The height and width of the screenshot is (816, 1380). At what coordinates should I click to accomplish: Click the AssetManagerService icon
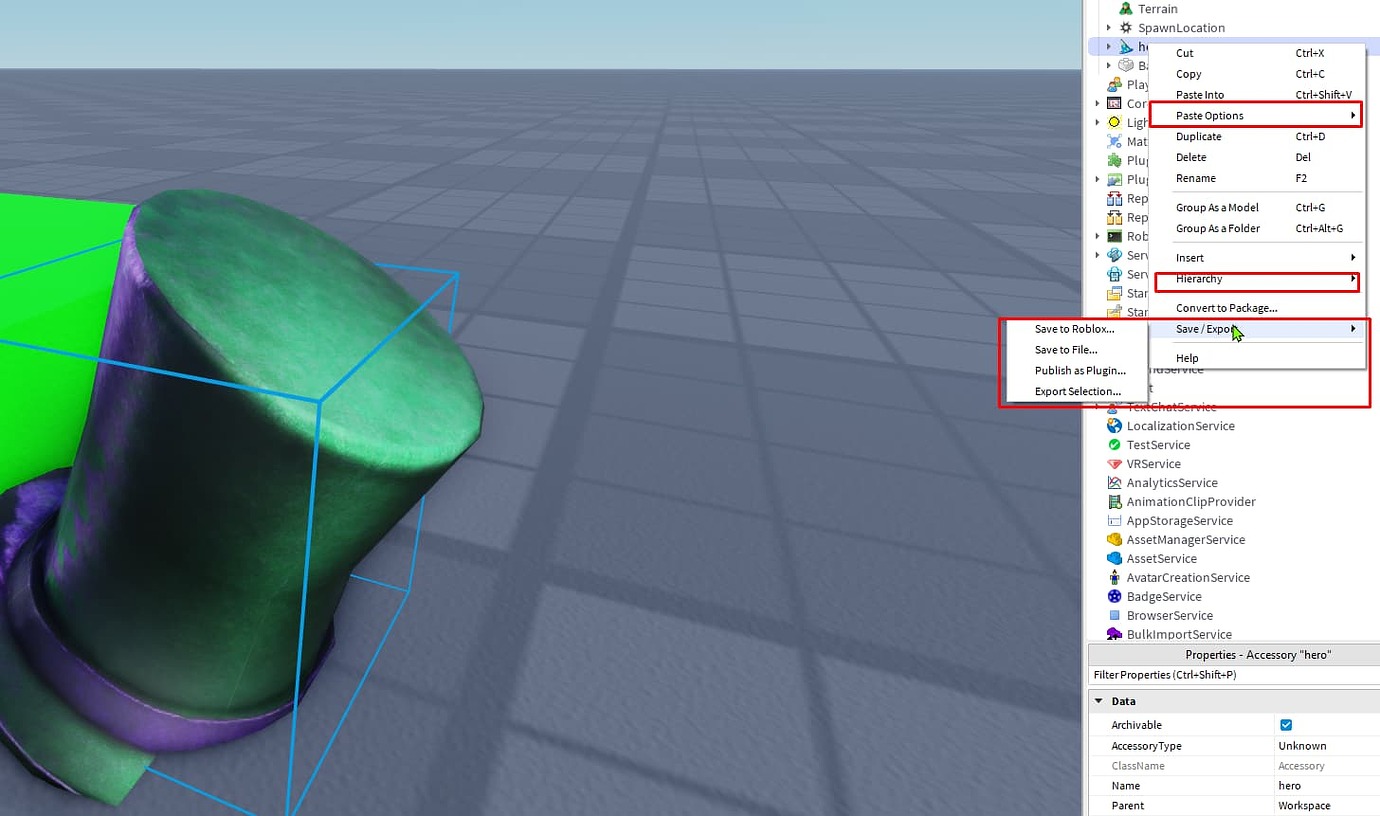click(x=1114, y=540)
